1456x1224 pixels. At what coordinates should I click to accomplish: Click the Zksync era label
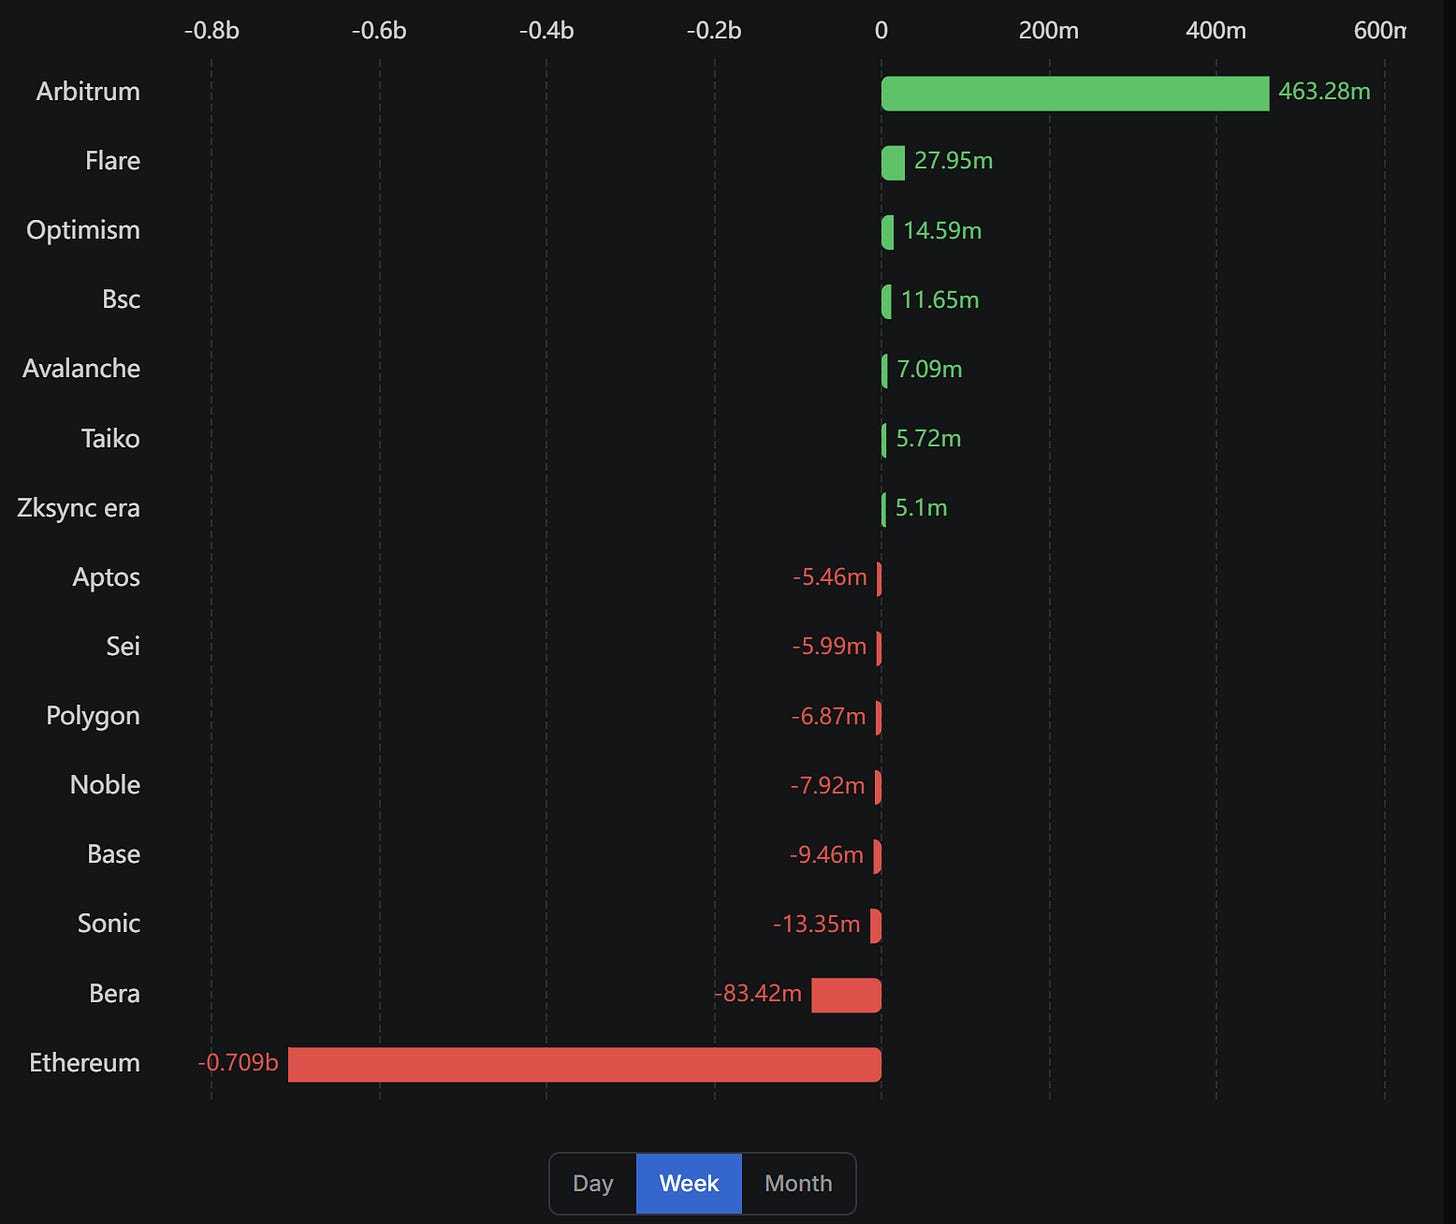pyautogui.click(x=78, y=508)
